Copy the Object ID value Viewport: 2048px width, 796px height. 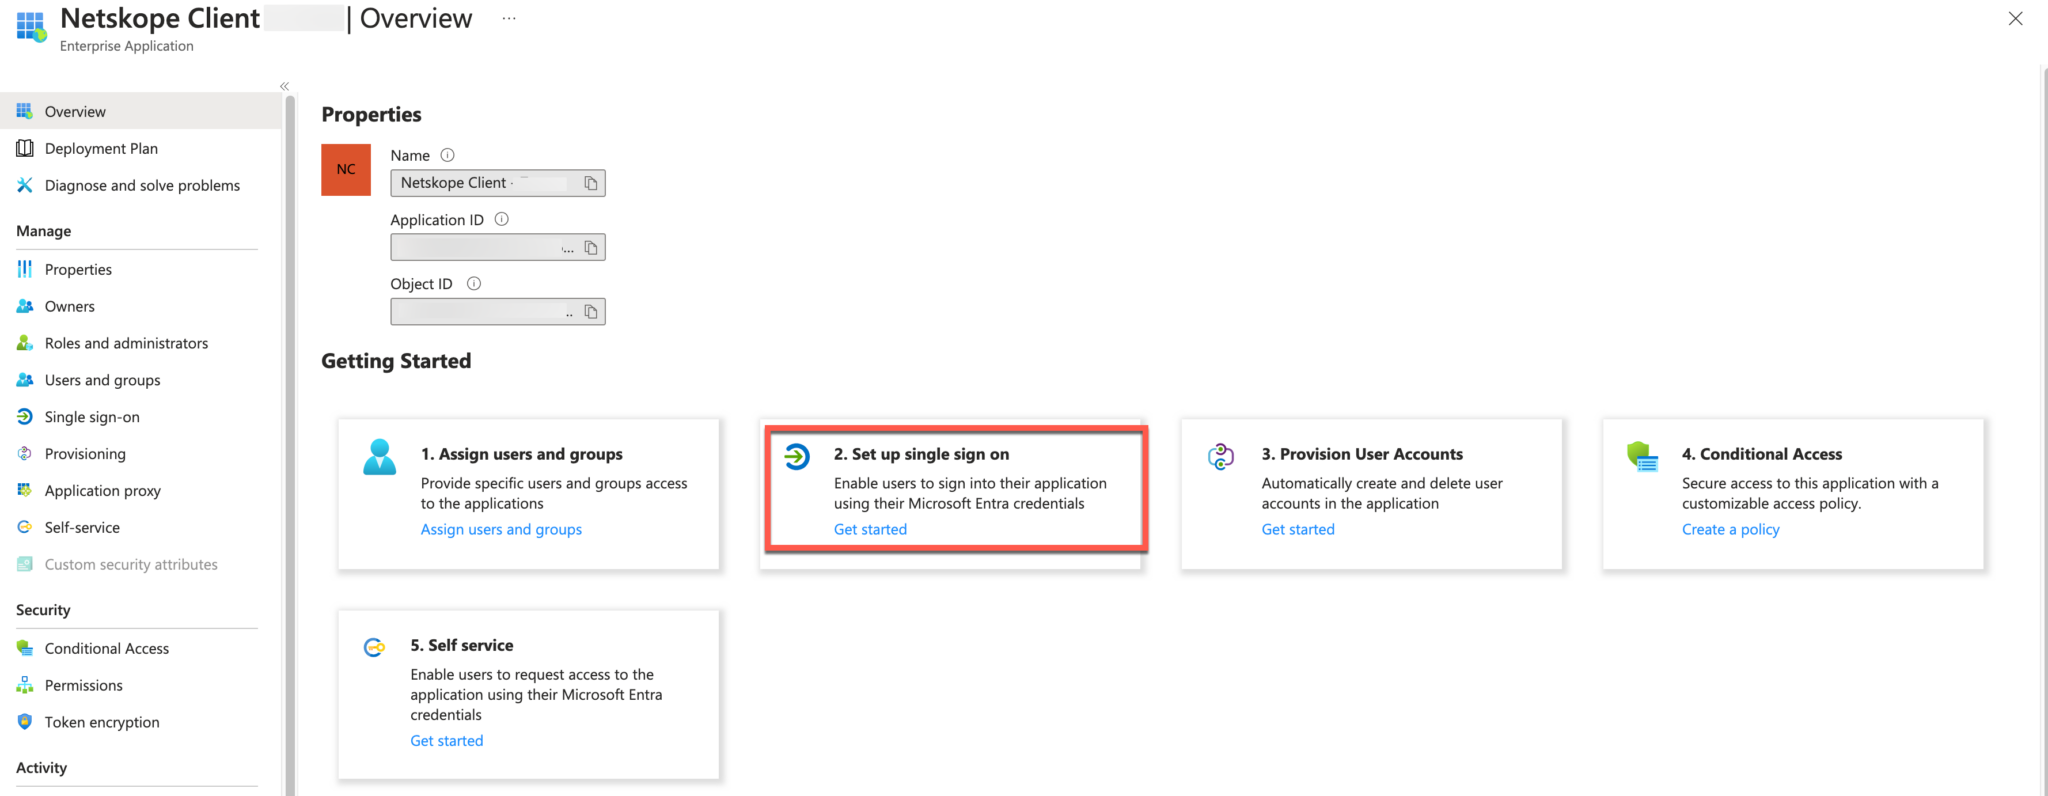pyautogui.click(x=591, y=312)
